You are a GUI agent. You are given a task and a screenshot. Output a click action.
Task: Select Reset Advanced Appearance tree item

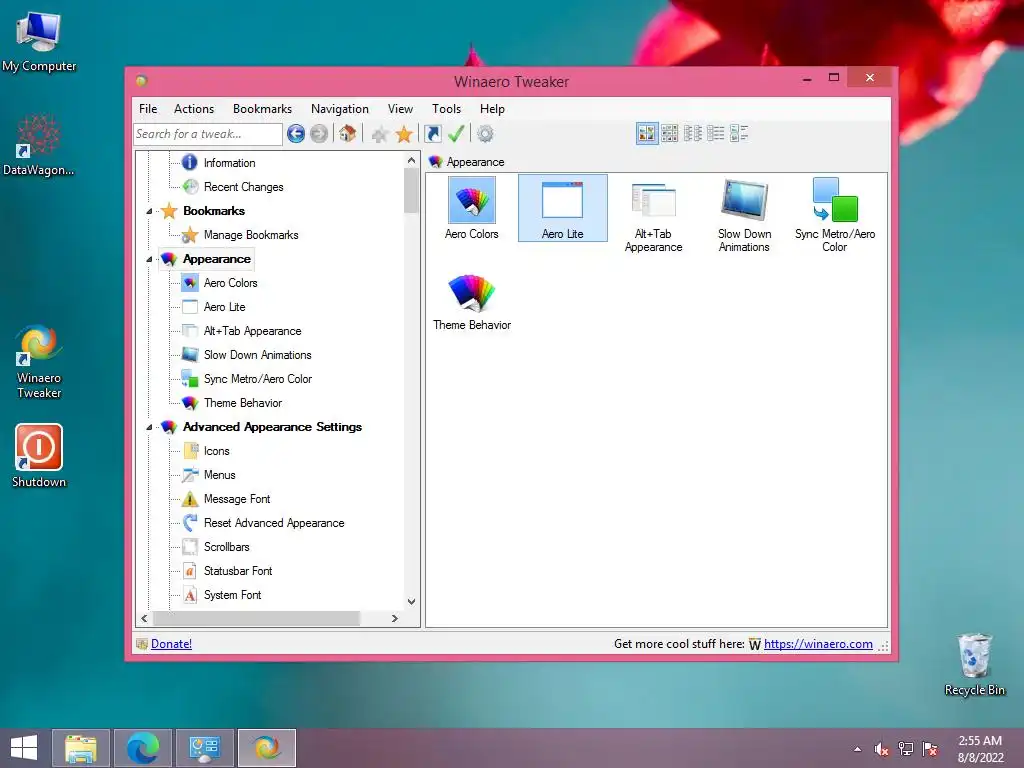click(x=274, y=523)
